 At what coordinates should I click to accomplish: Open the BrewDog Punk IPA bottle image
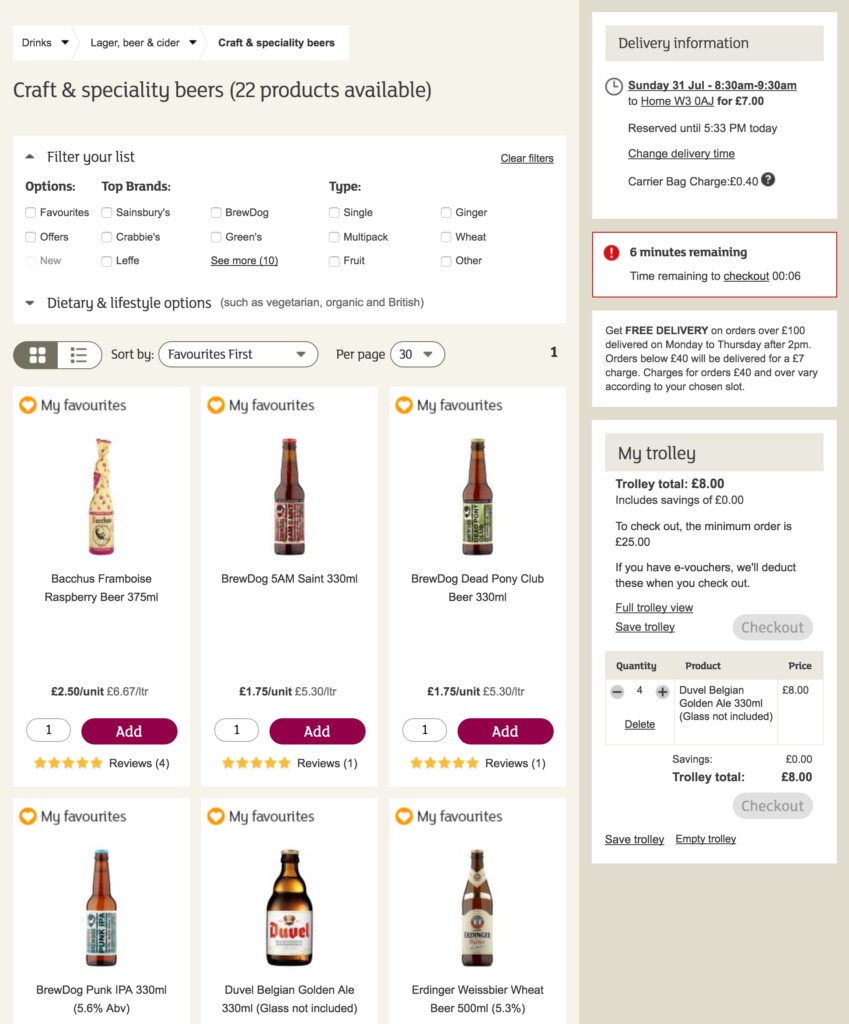[101, 908]
